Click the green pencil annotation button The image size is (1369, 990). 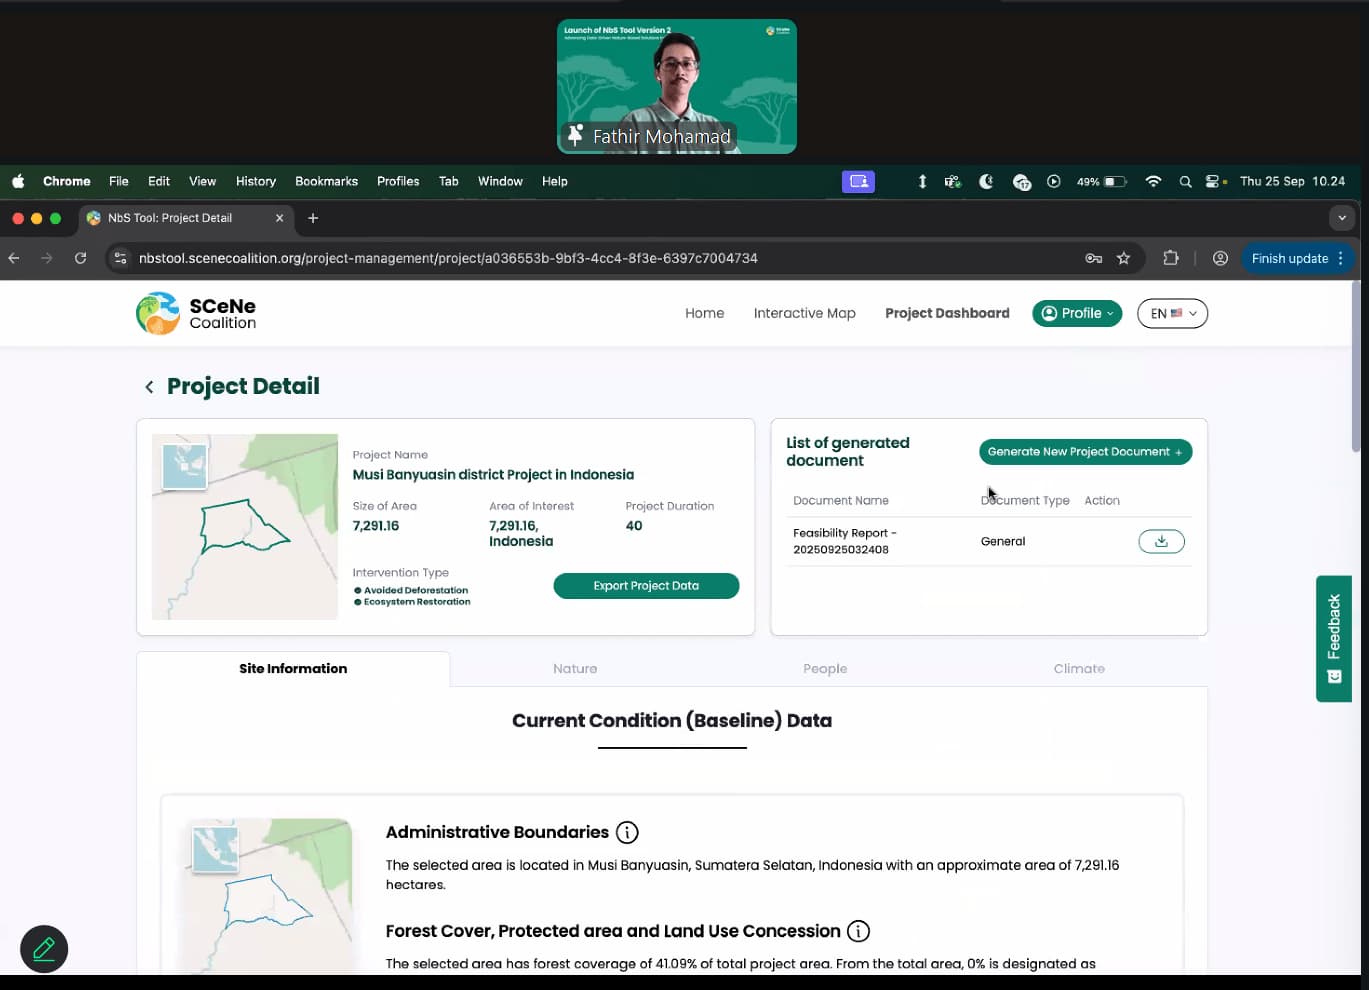44,949
